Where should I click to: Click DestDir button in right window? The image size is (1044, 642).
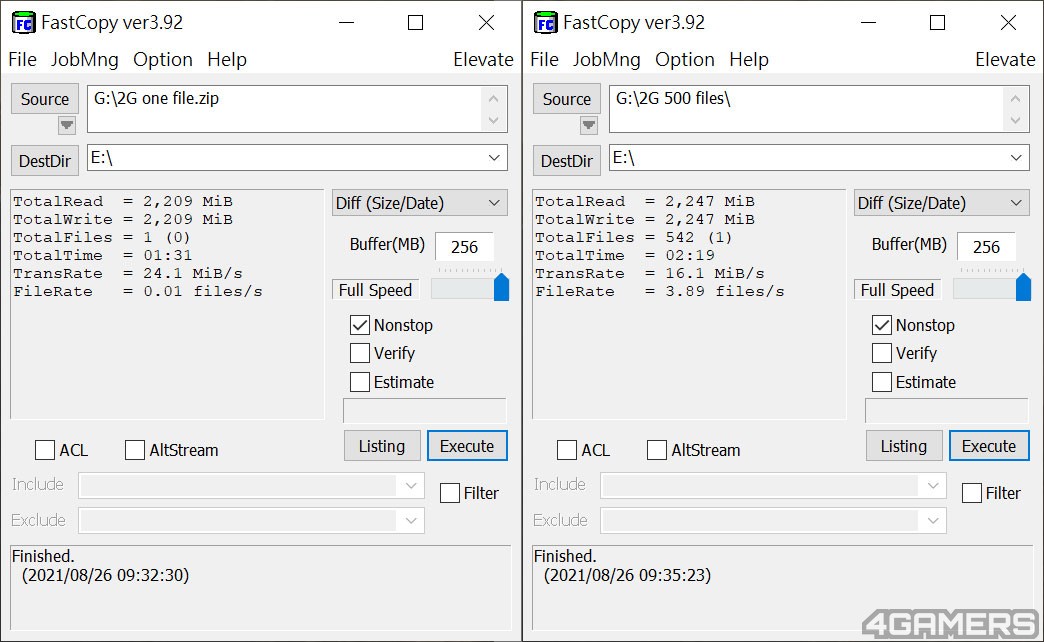click(x=567, y=160)
